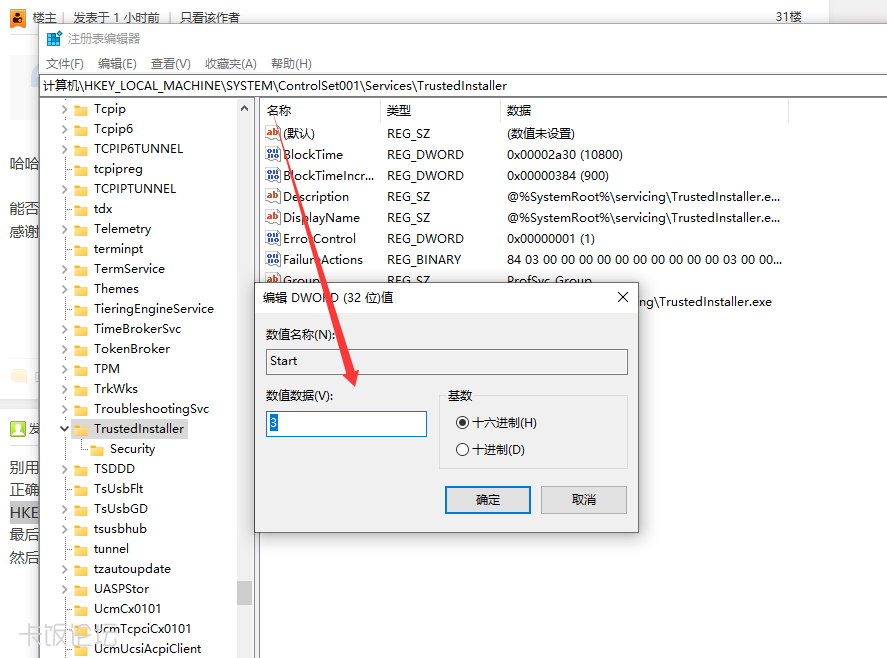Click the forum poster avatar icon
887x658 pixels.
[x=18, y=18]
